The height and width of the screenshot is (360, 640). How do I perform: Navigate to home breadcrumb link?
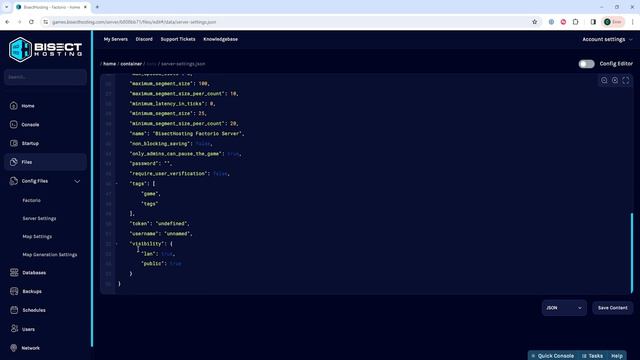(x=109, y=64)
